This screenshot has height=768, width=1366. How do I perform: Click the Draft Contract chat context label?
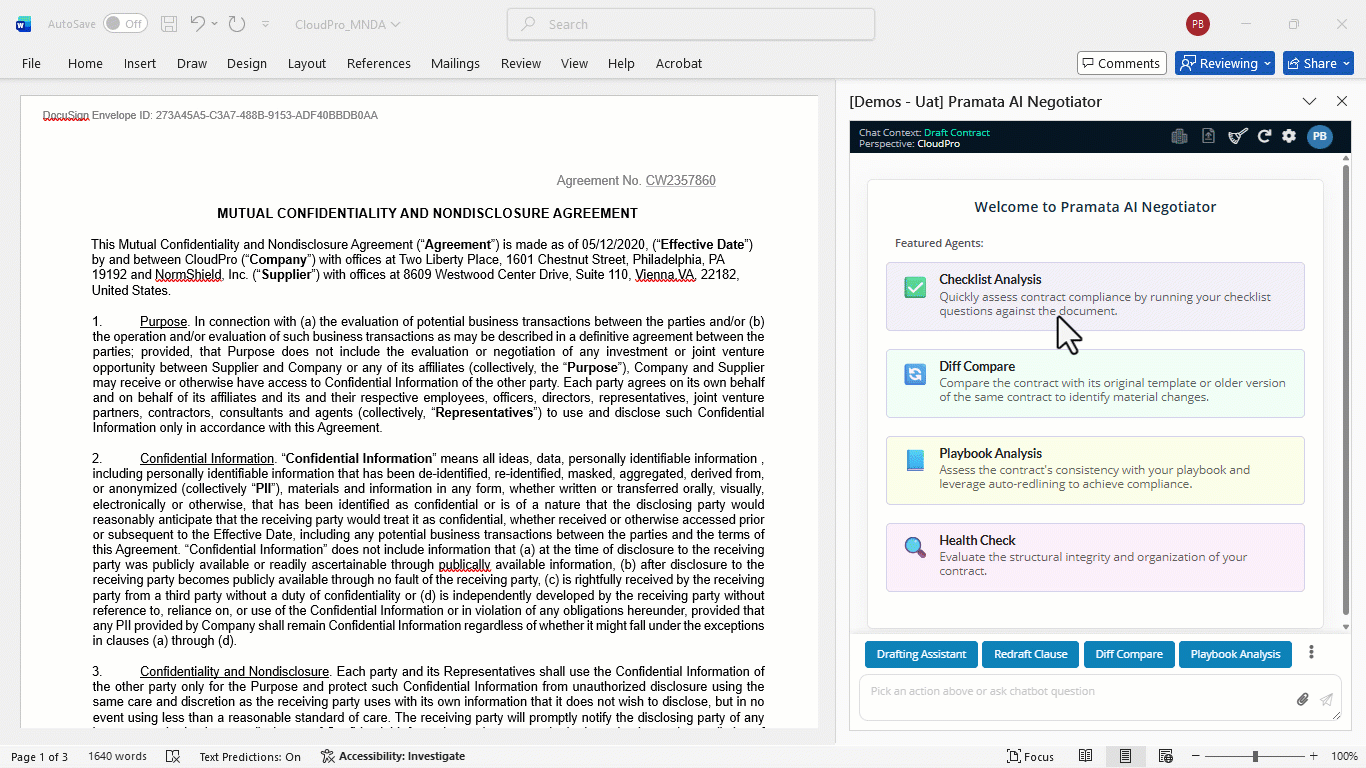(x=957, y=132)
